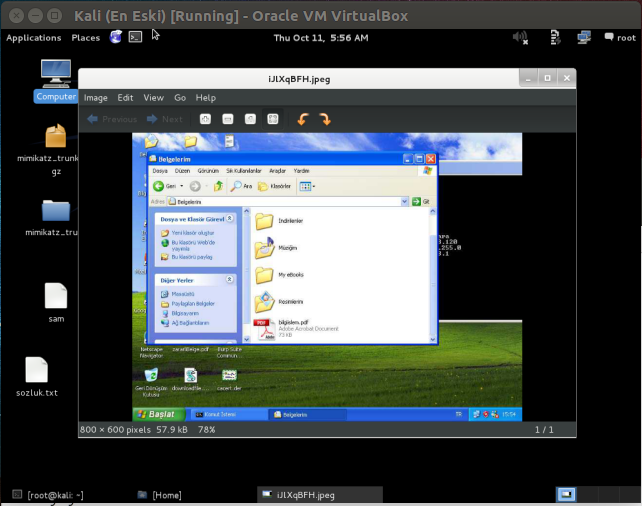Rotate the image clockwise
The image size is (642, 506).
325,119
